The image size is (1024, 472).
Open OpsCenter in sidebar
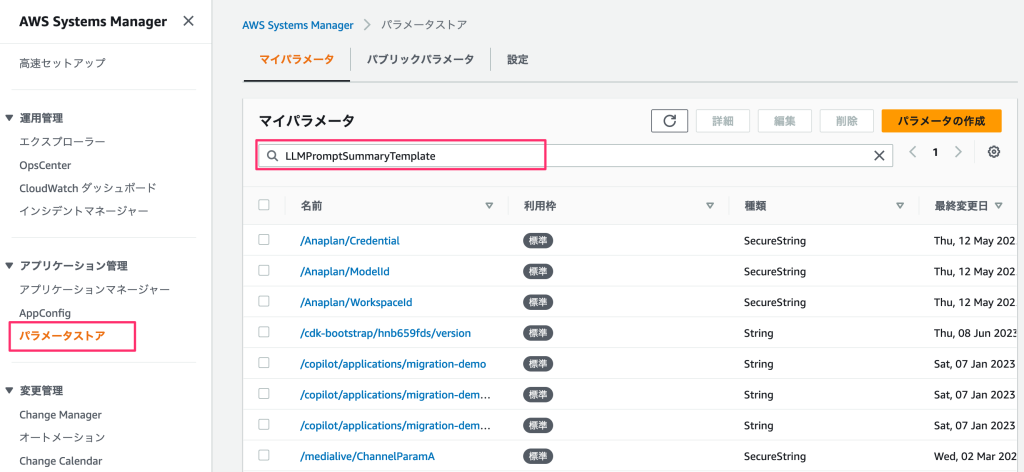click(x=45, y=165)
